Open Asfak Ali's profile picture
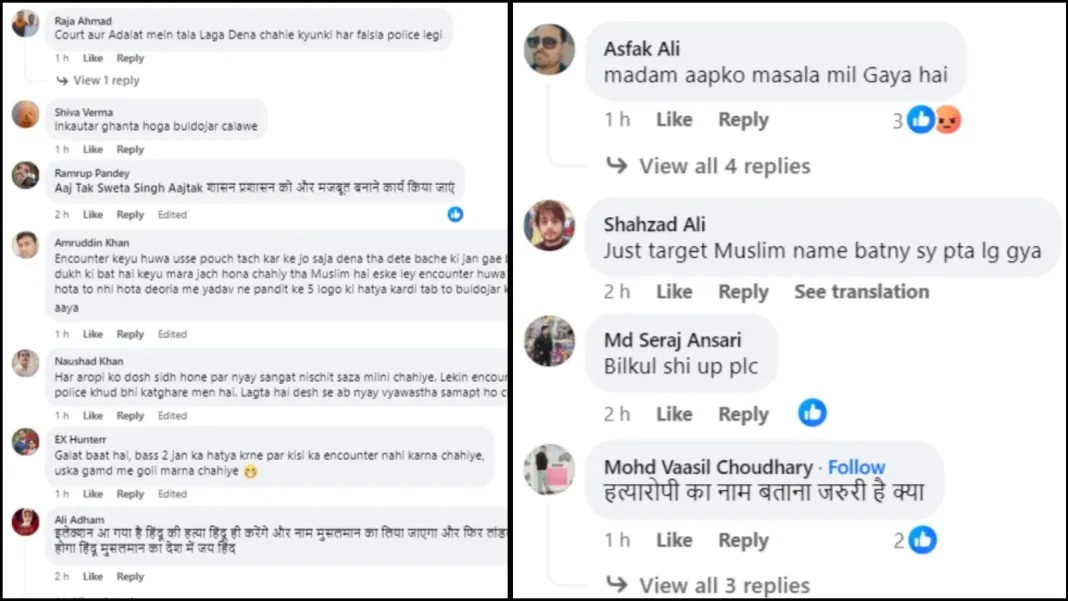Screen dimensions: 1068x601 point(550,49)
